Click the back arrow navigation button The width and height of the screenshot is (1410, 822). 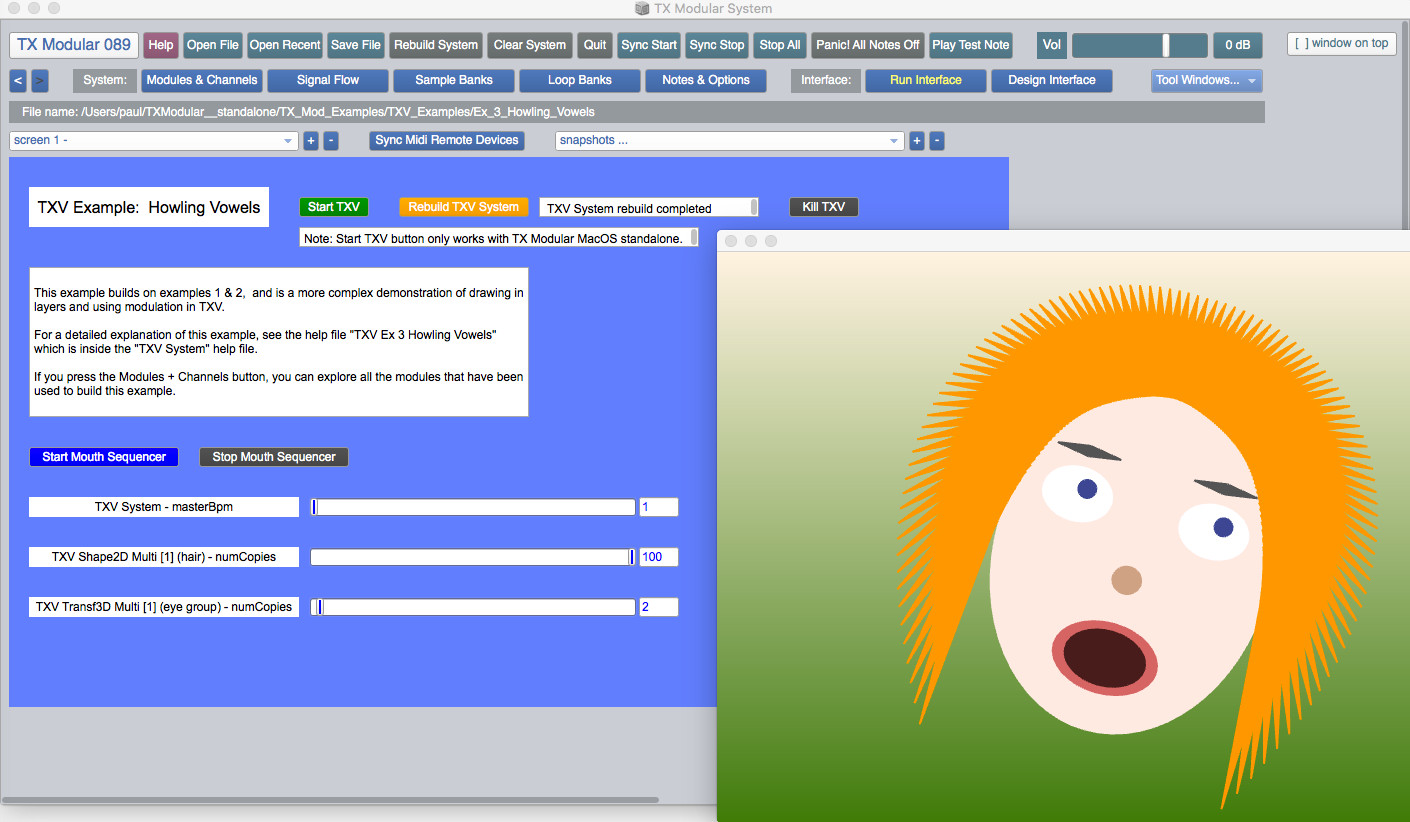(18, 80)
